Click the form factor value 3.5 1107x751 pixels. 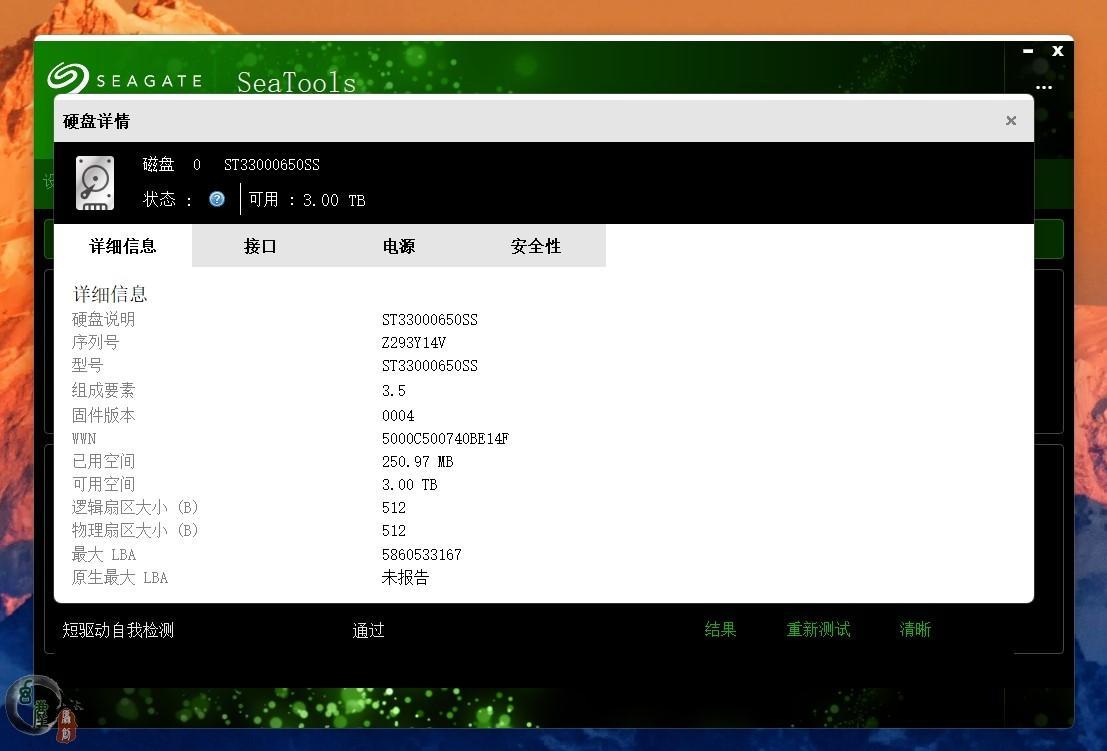393,390
